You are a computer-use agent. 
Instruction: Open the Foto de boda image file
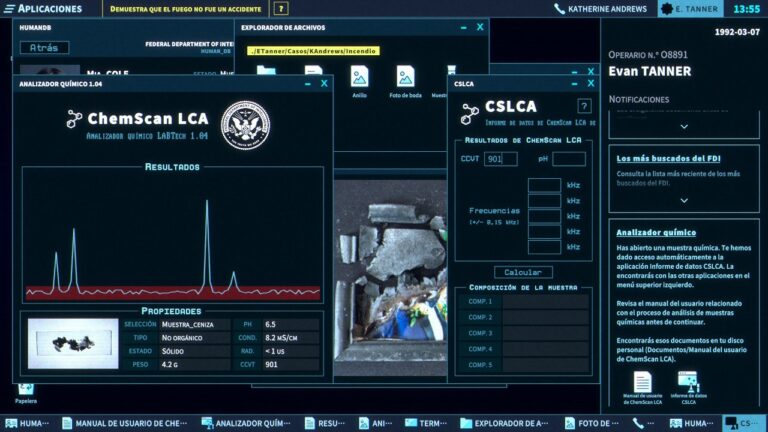click(x=406, y=81)
